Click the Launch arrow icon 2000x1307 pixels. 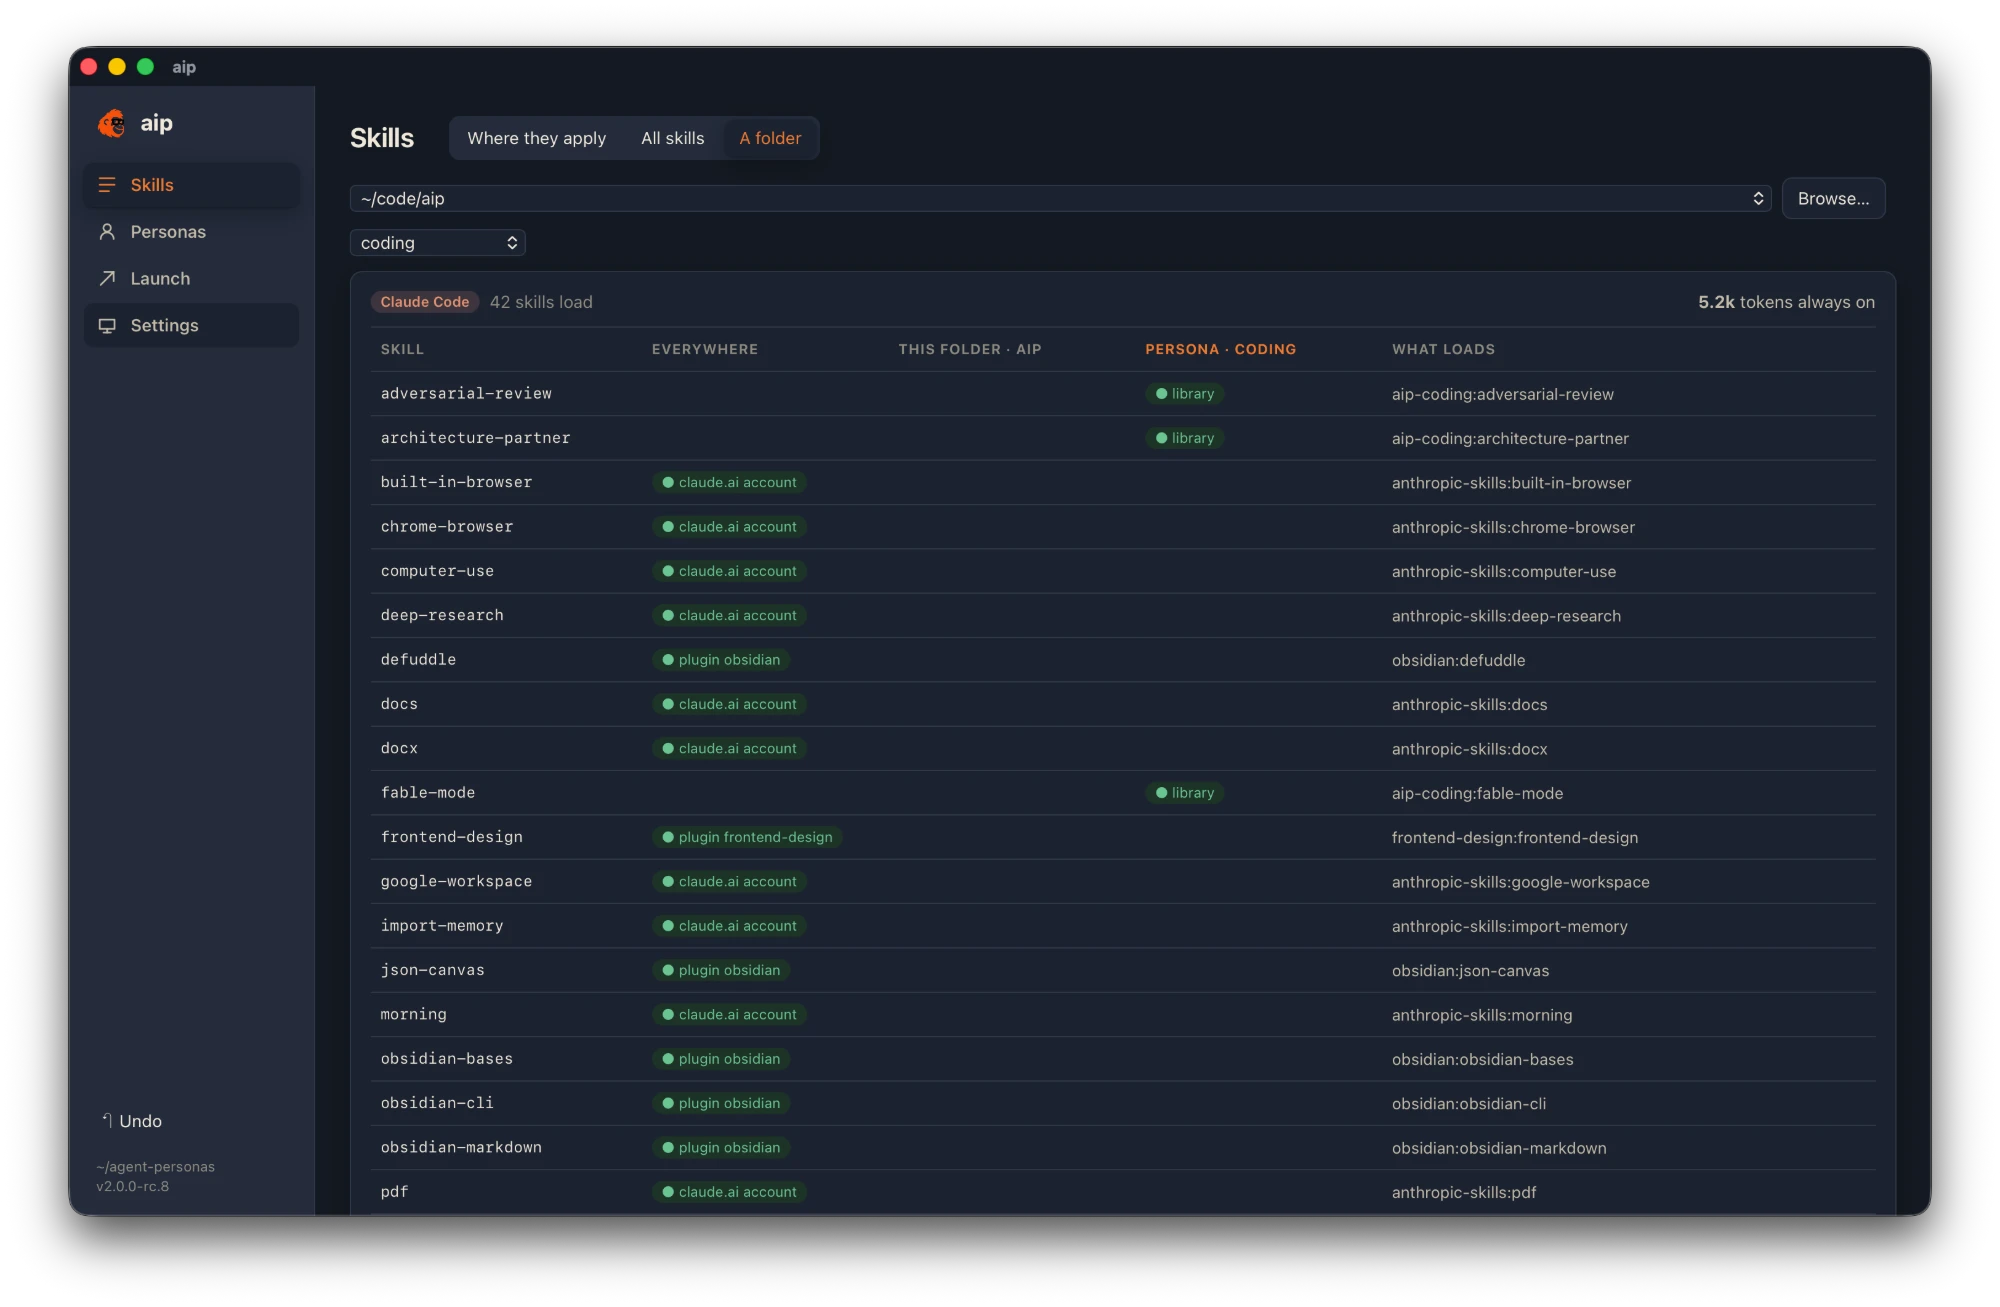click(x=107, y=279)
